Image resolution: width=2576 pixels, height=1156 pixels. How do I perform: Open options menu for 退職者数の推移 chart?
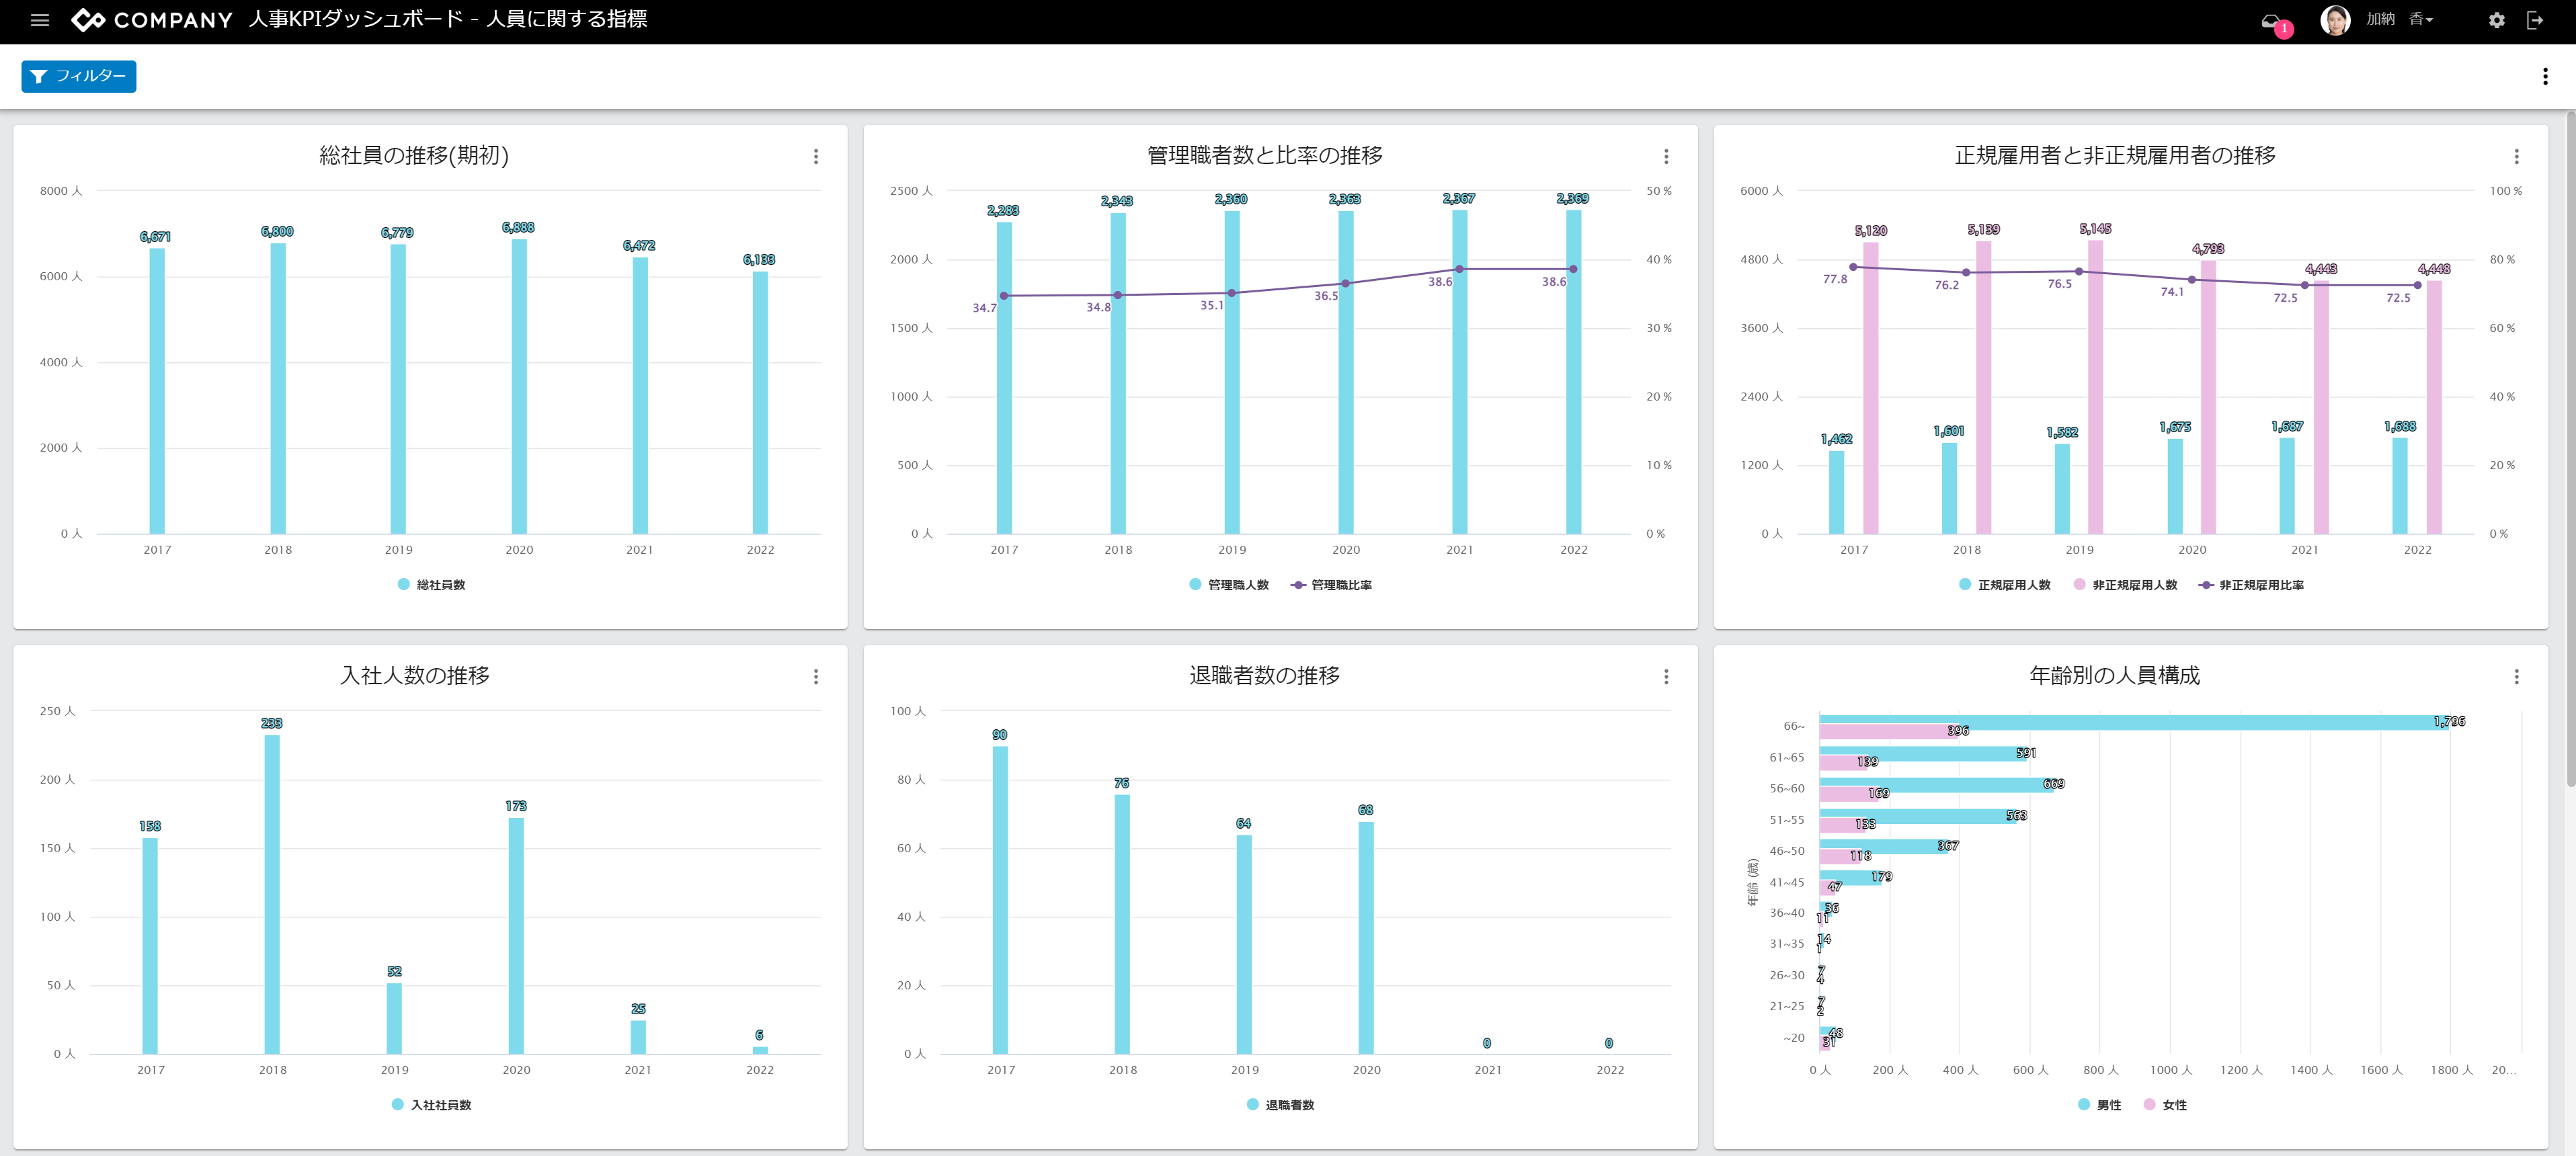[x=1666, y=677]
